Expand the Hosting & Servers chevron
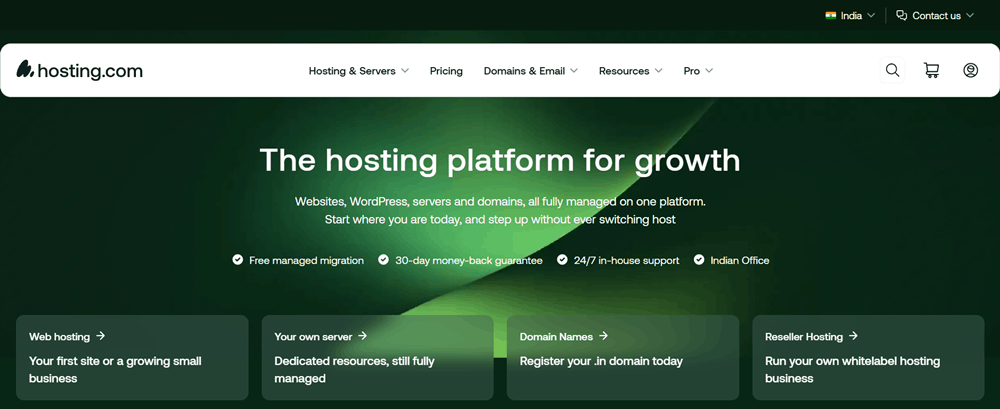 (x=405, y=71)
